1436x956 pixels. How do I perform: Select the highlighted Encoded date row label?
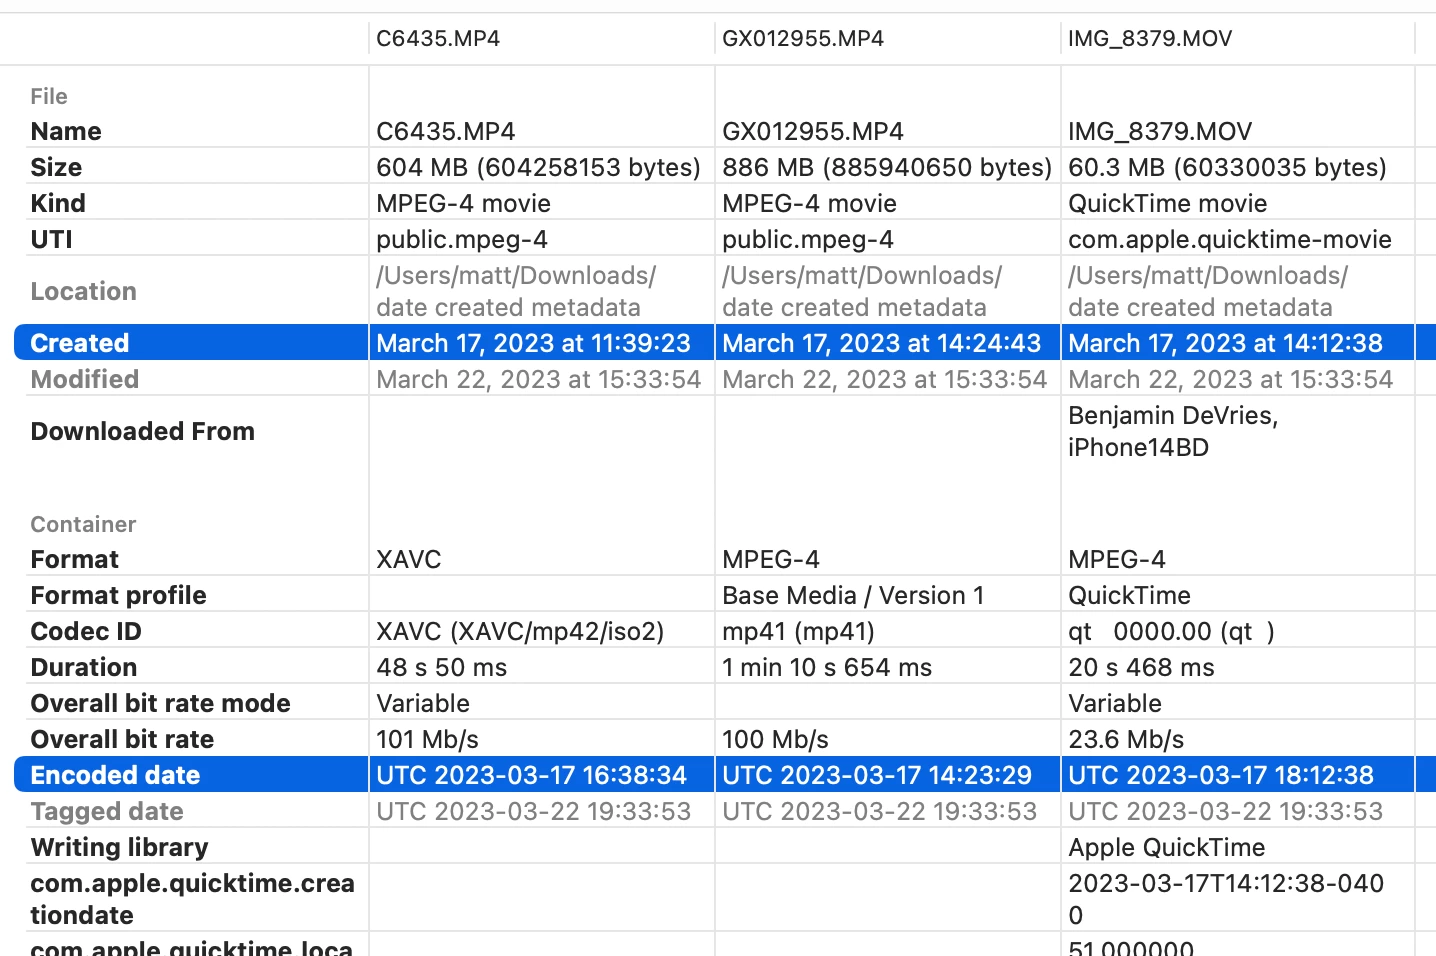[115, 775]
